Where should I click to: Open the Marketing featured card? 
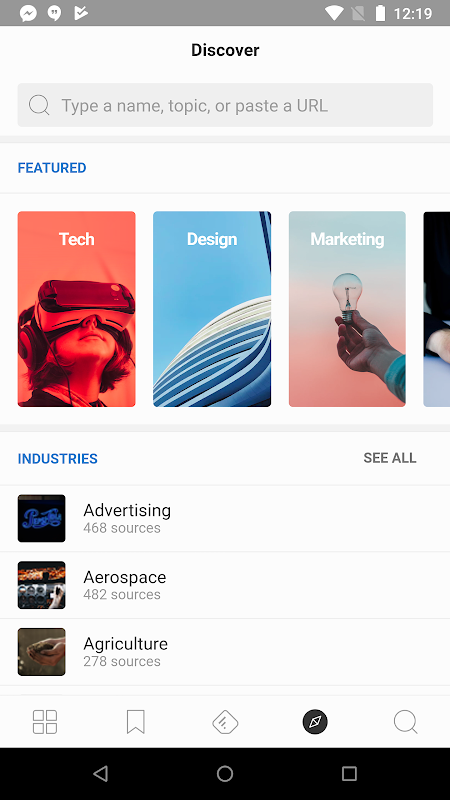click(347, 309)
